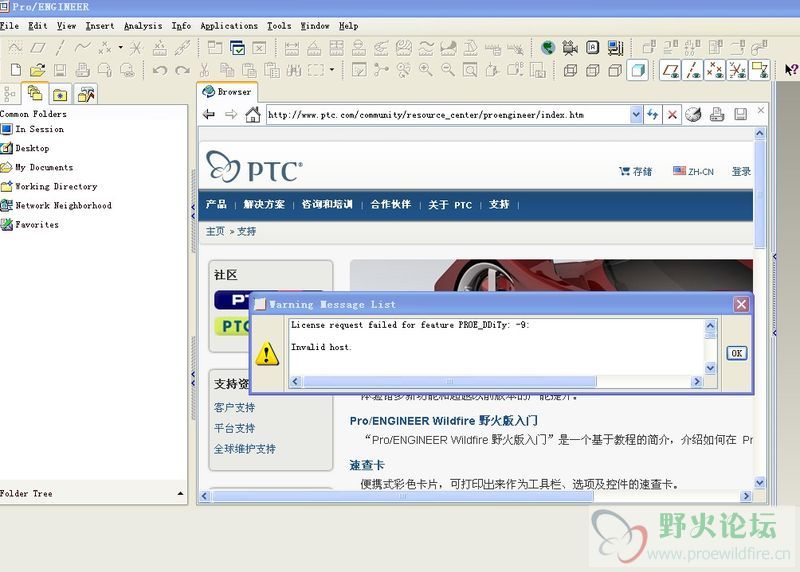Click the browser bottom horizontal scrollbar

point(403,496)
